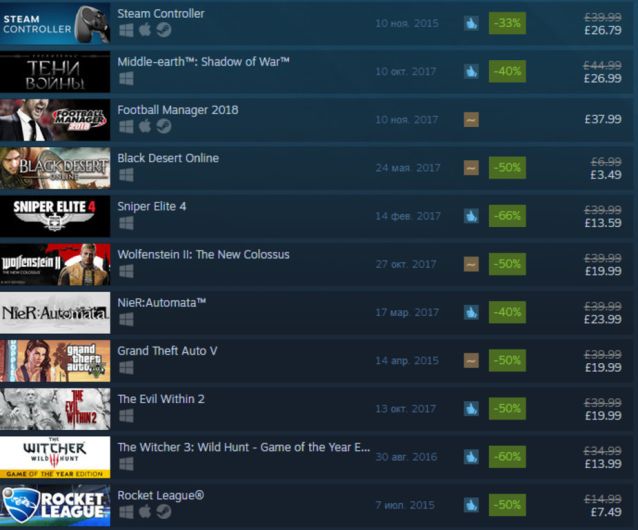This screenshot has width=638, height=530.
Task: Click the Grand Theft Auto V cover image
Action: pos(55,361)
